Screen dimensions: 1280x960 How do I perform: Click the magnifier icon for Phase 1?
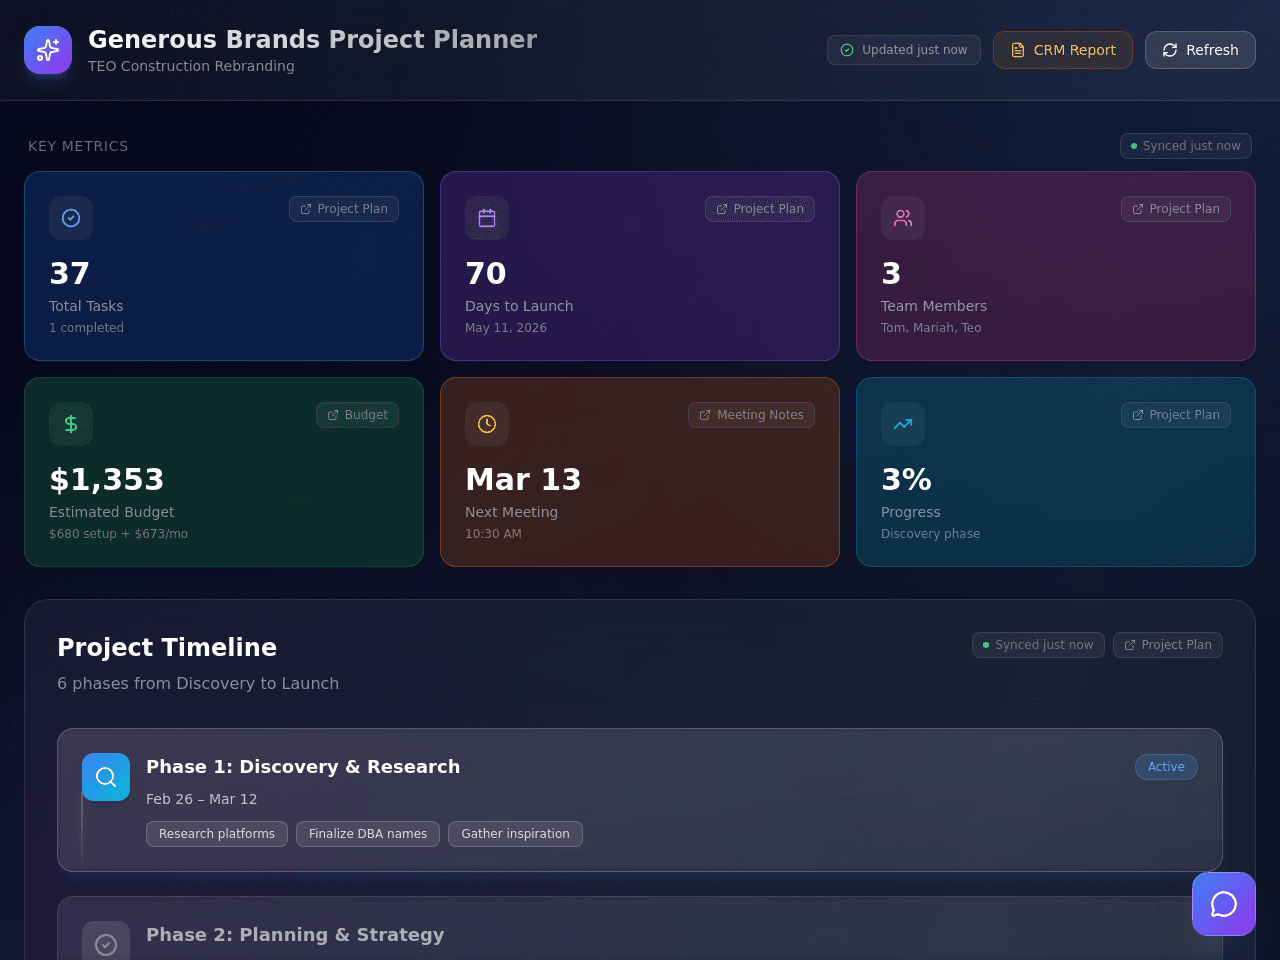tap(106, 777)
